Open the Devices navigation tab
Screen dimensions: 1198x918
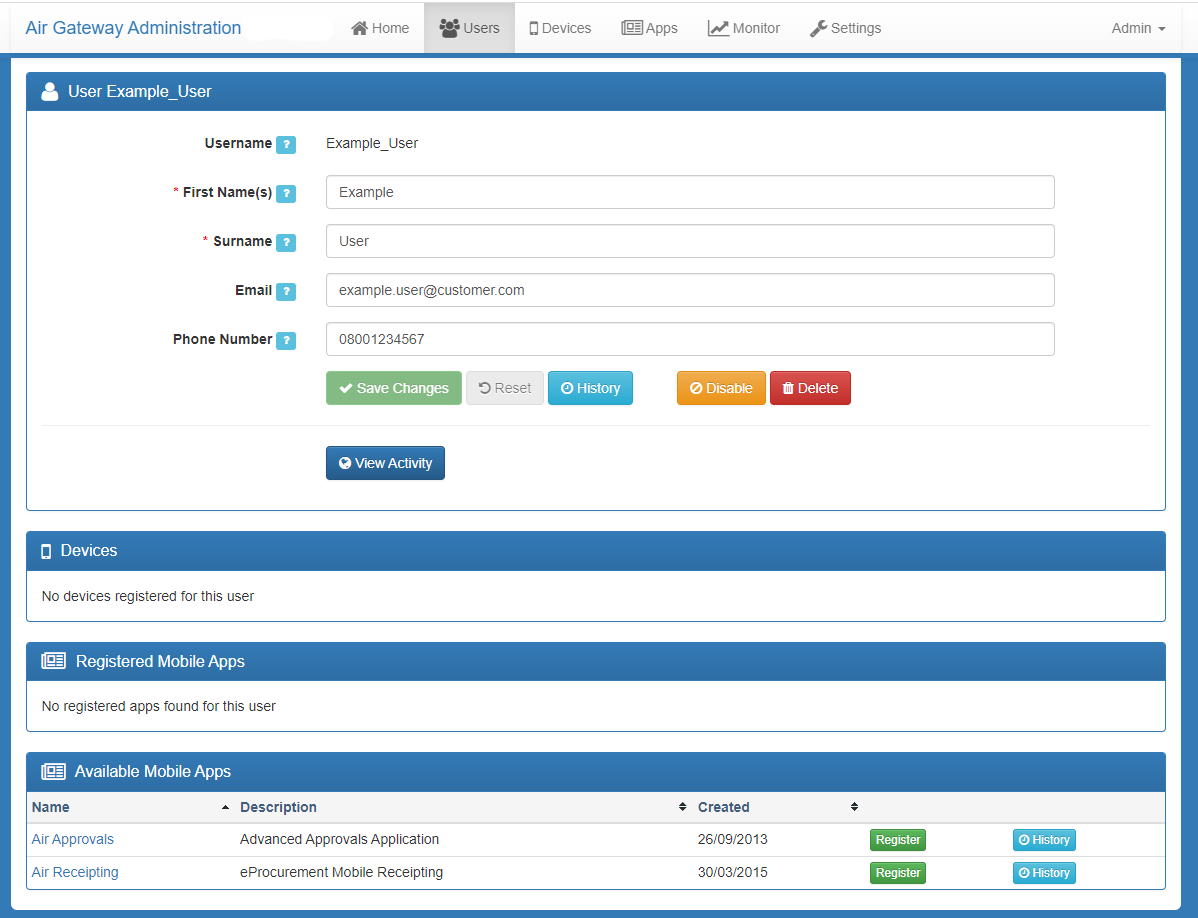[x=560, y=28]
